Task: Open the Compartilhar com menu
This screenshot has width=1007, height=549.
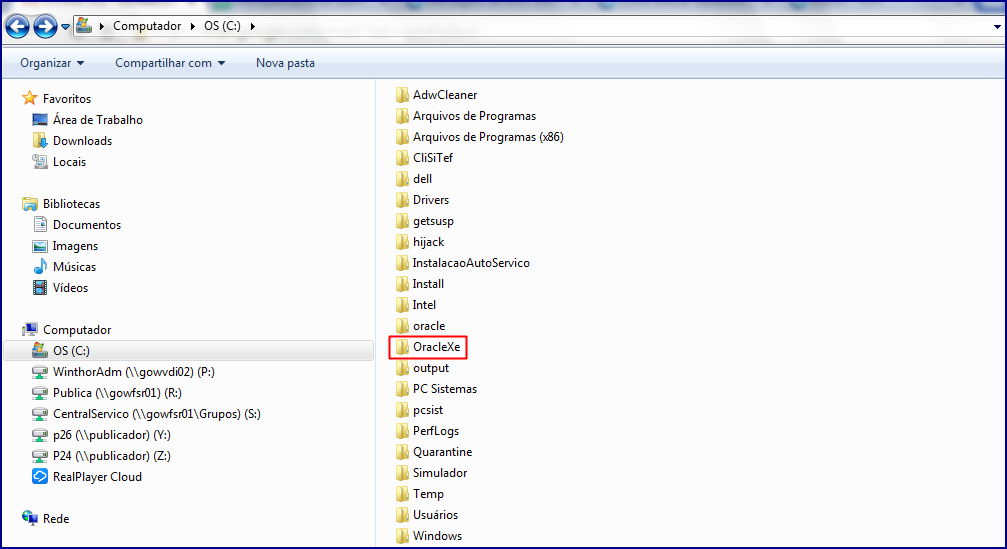Action: tap(170, 63)
